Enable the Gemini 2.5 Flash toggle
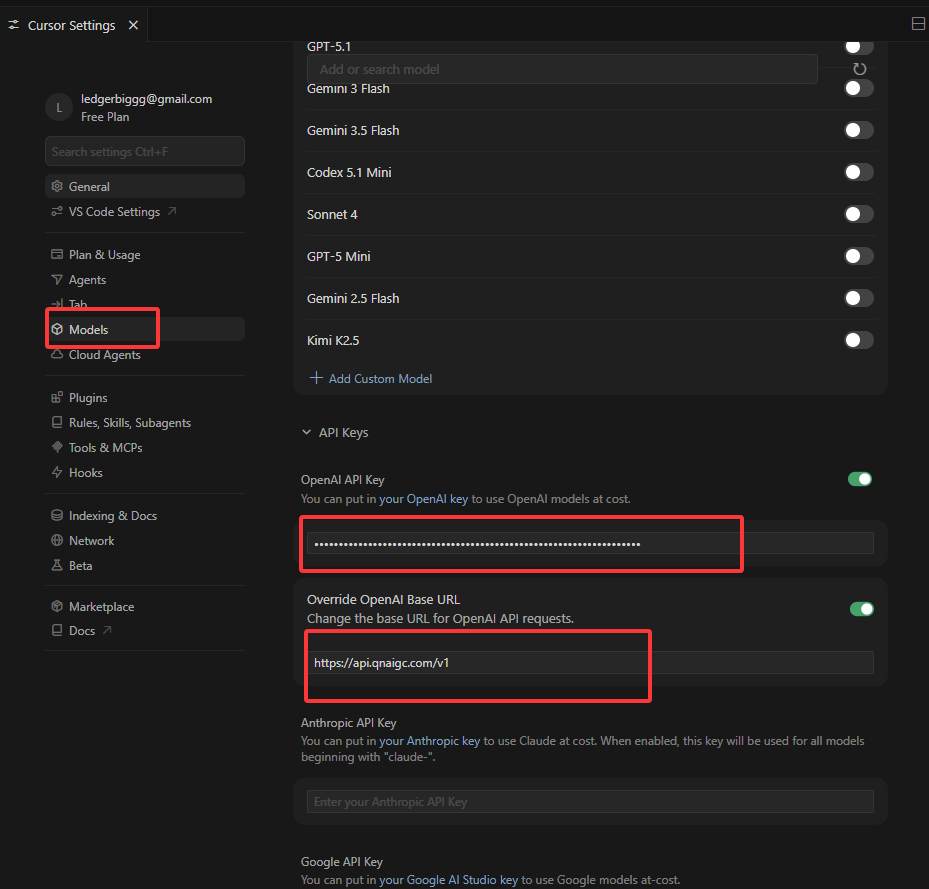This screenshot has height=889, width=929. point(858,298)
